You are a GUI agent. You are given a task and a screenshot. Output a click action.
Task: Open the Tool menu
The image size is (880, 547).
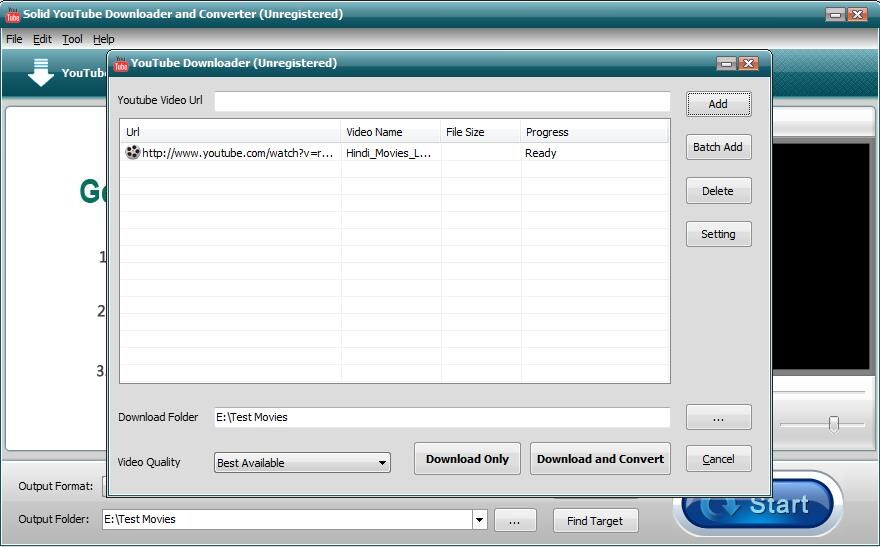72,39
